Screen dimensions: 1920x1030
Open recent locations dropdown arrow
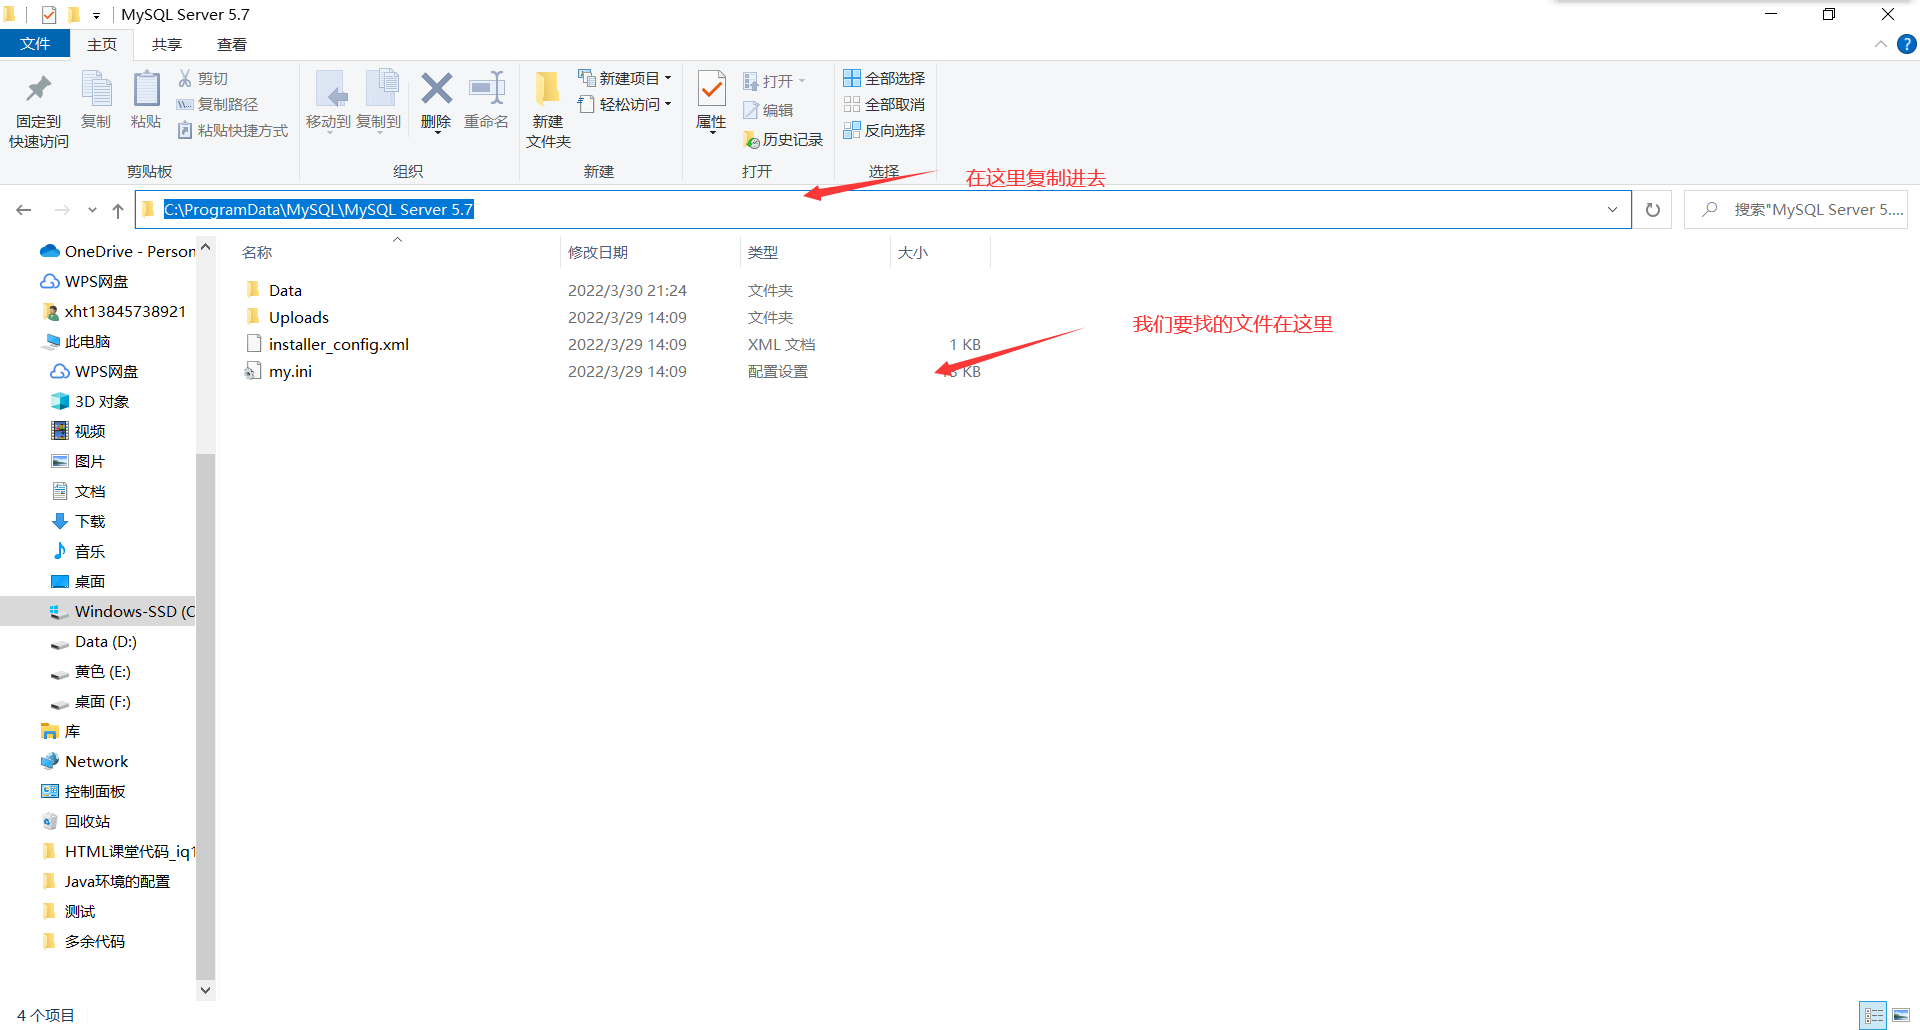[92, 210]
